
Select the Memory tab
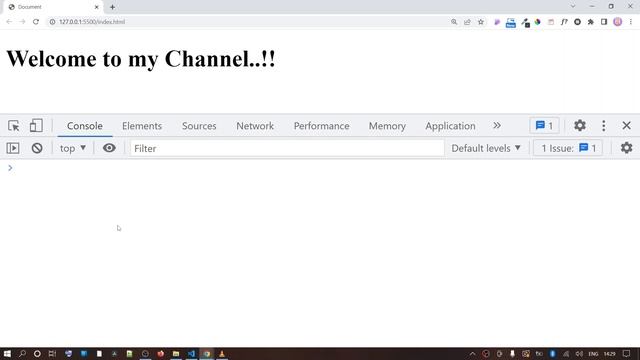pos(387,126)
